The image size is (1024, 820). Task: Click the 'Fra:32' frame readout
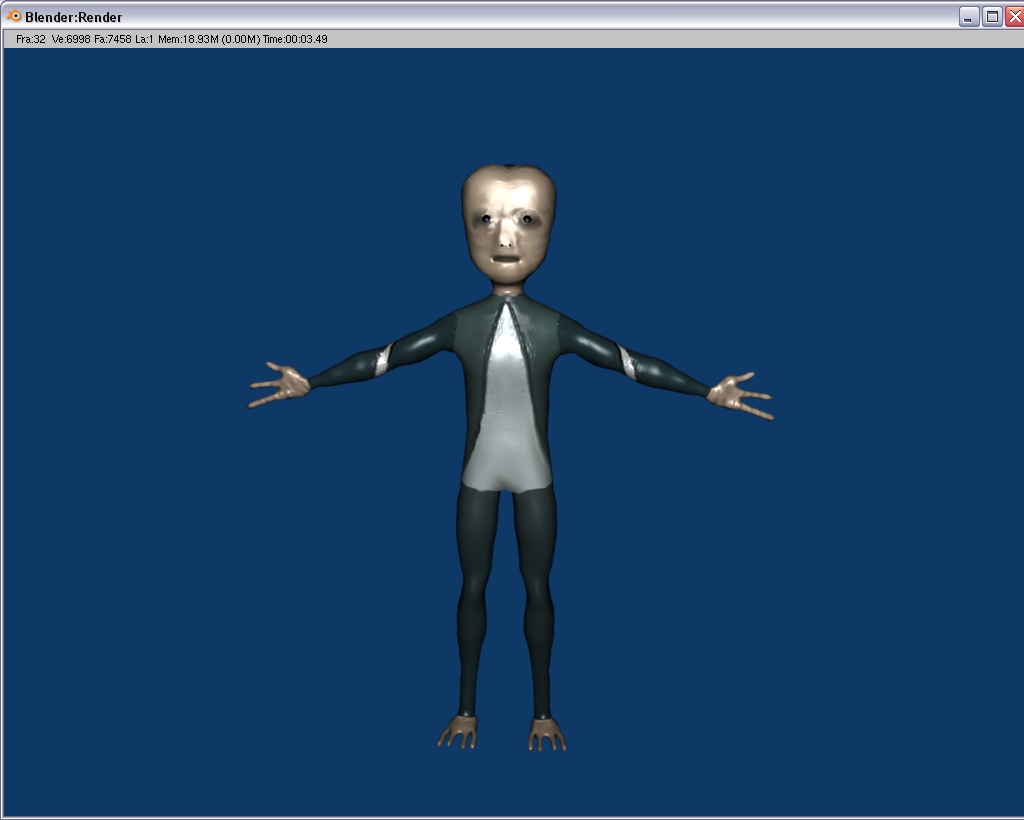pyautogui.click(x=31, y=39)
